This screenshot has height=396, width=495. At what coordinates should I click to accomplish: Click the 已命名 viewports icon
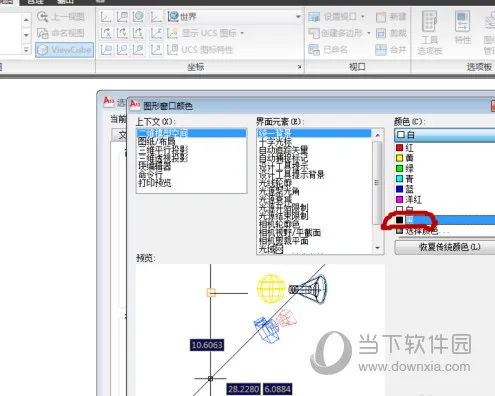(x=314, y=50)
